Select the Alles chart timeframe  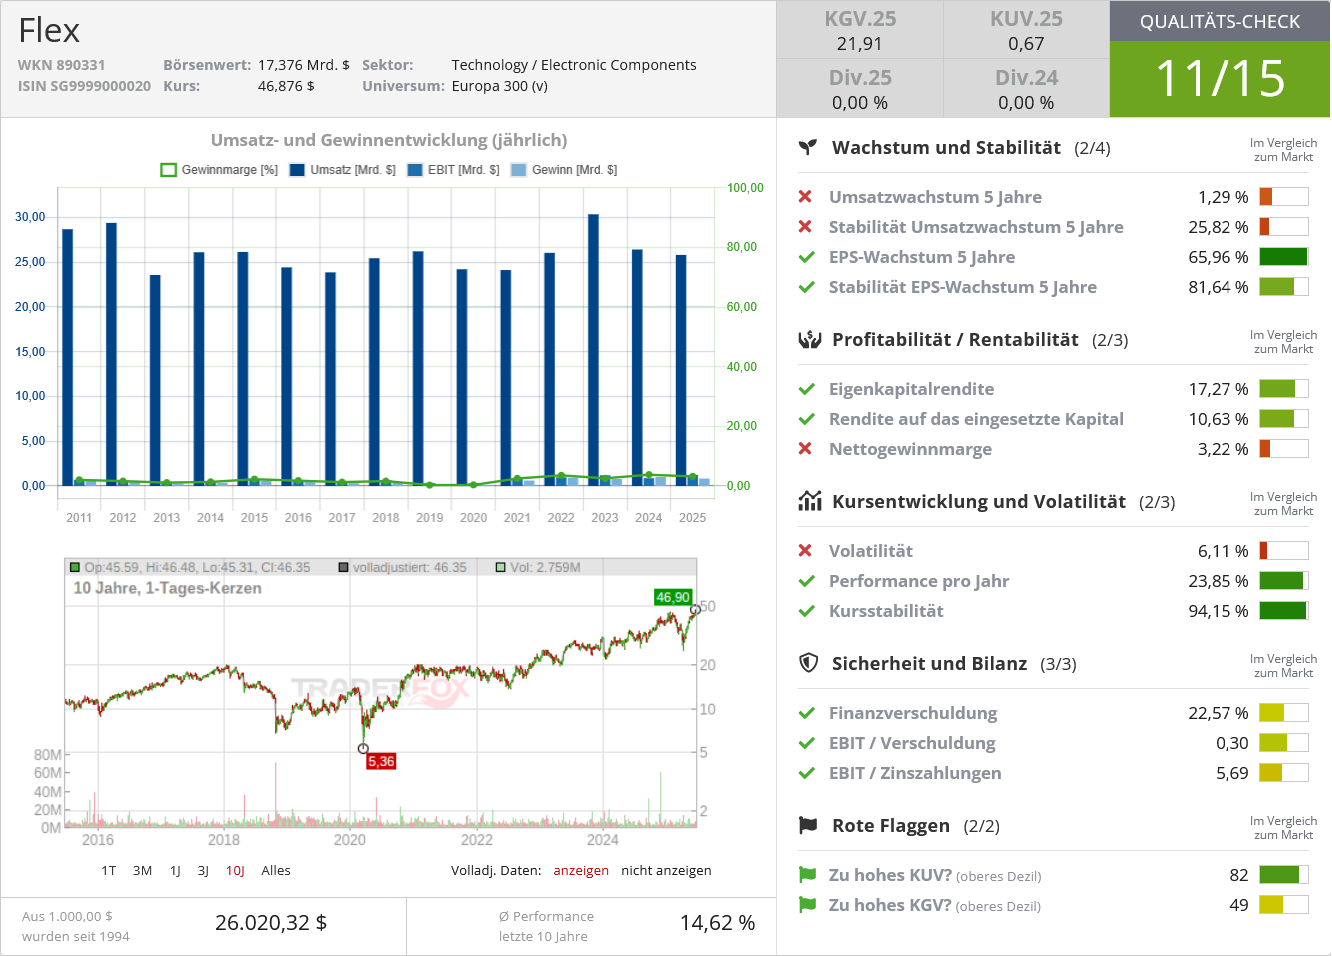tap(276, 871)
